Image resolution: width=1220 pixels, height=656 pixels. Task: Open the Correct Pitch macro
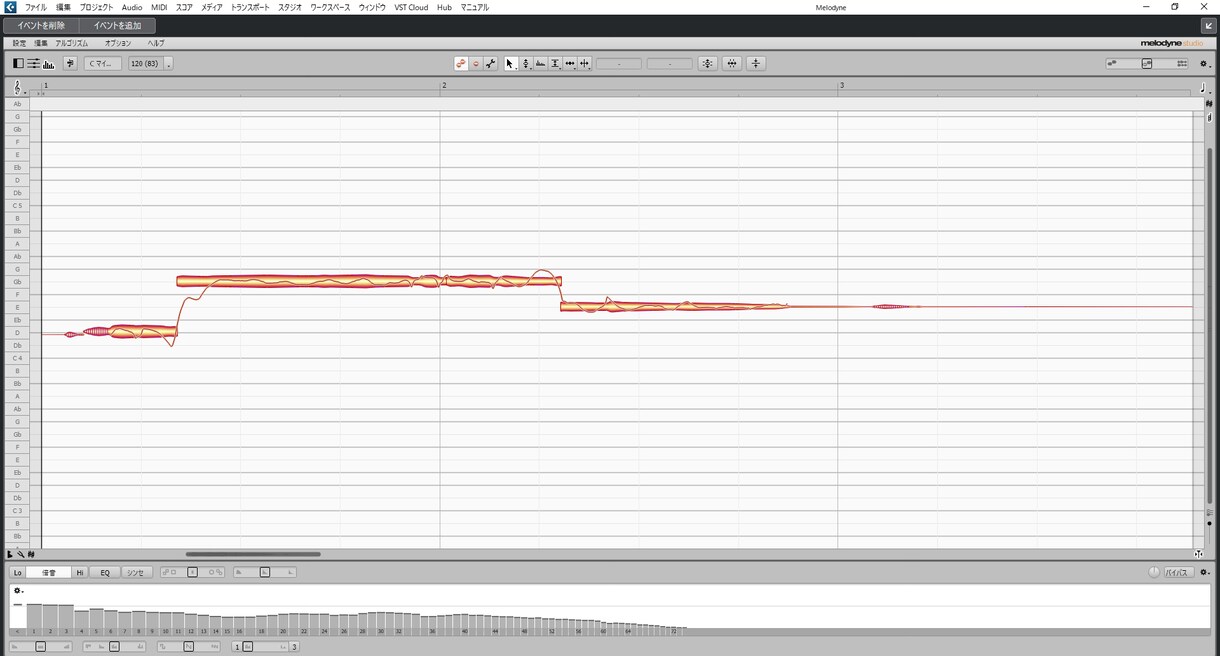[x=708, y=64]
